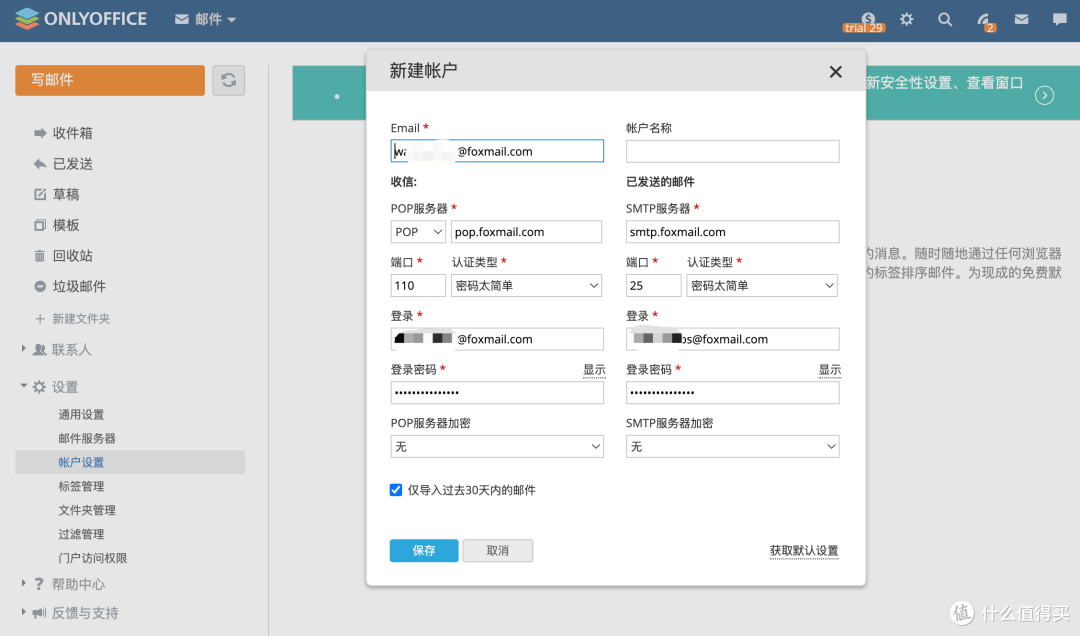
Task: Click the POP 登录密码 password field
Action: (x=497, y=393)
